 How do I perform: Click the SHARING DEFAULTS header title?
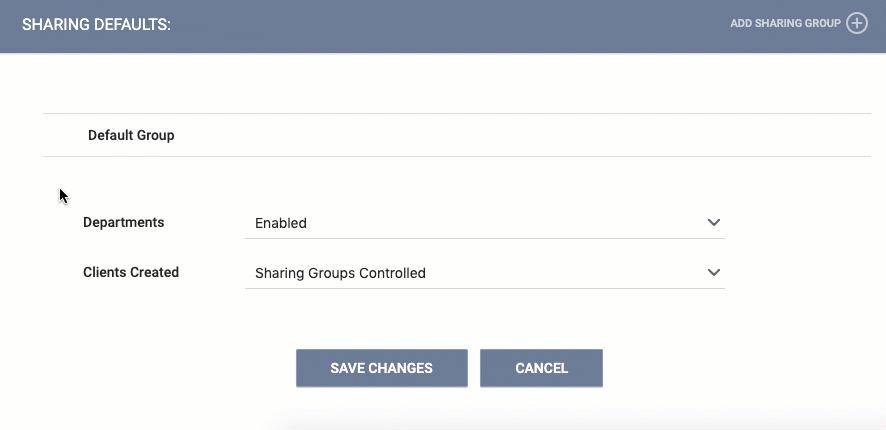(x=96, y=25)
